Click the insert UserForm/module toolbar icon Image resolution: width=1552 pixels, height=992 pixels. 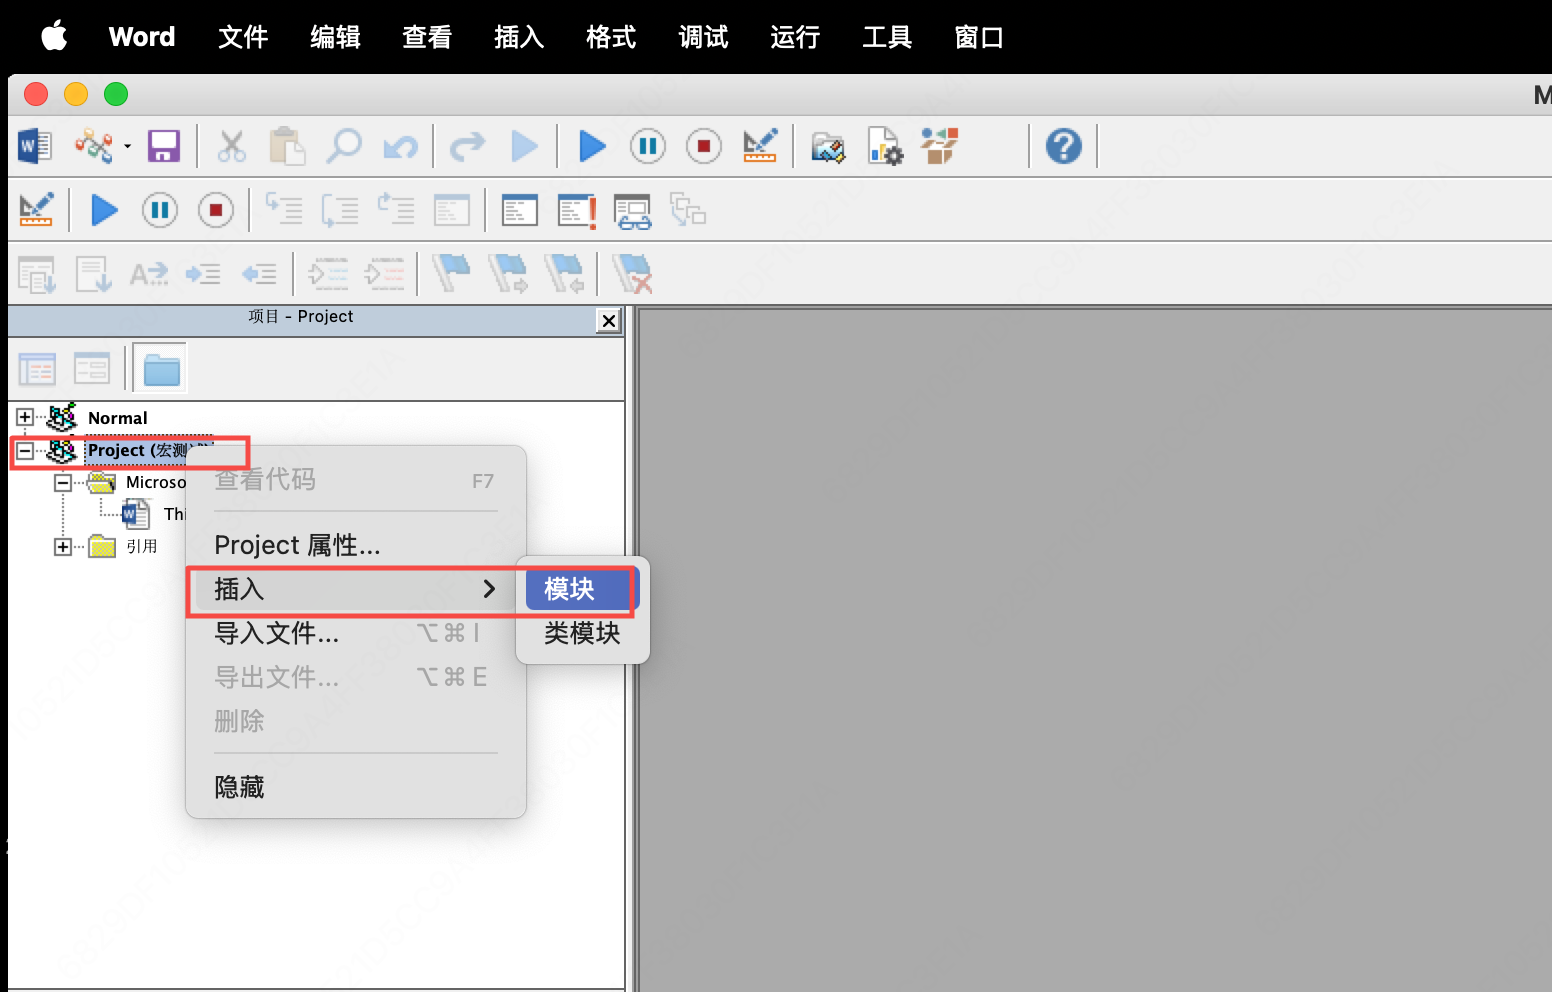[x=94, y=146]
